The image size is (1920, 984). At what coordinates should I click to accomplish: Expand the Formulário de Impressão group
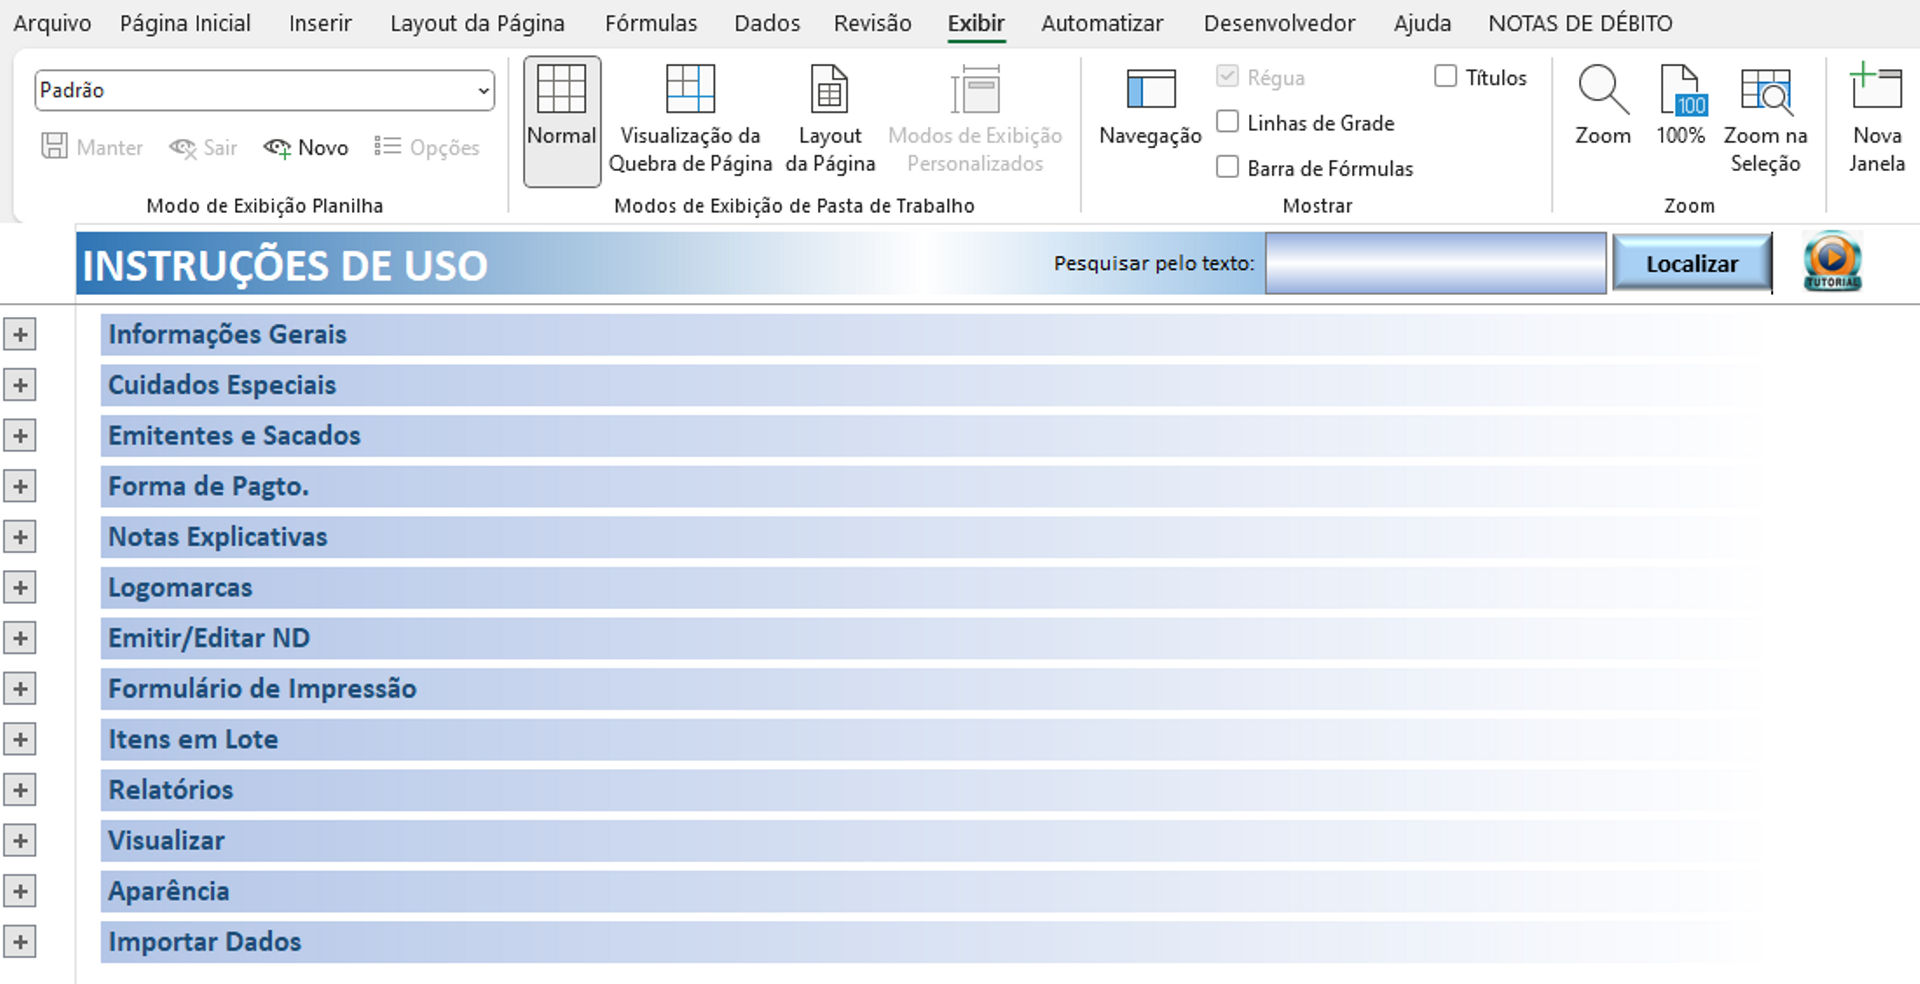coord(20,688)
